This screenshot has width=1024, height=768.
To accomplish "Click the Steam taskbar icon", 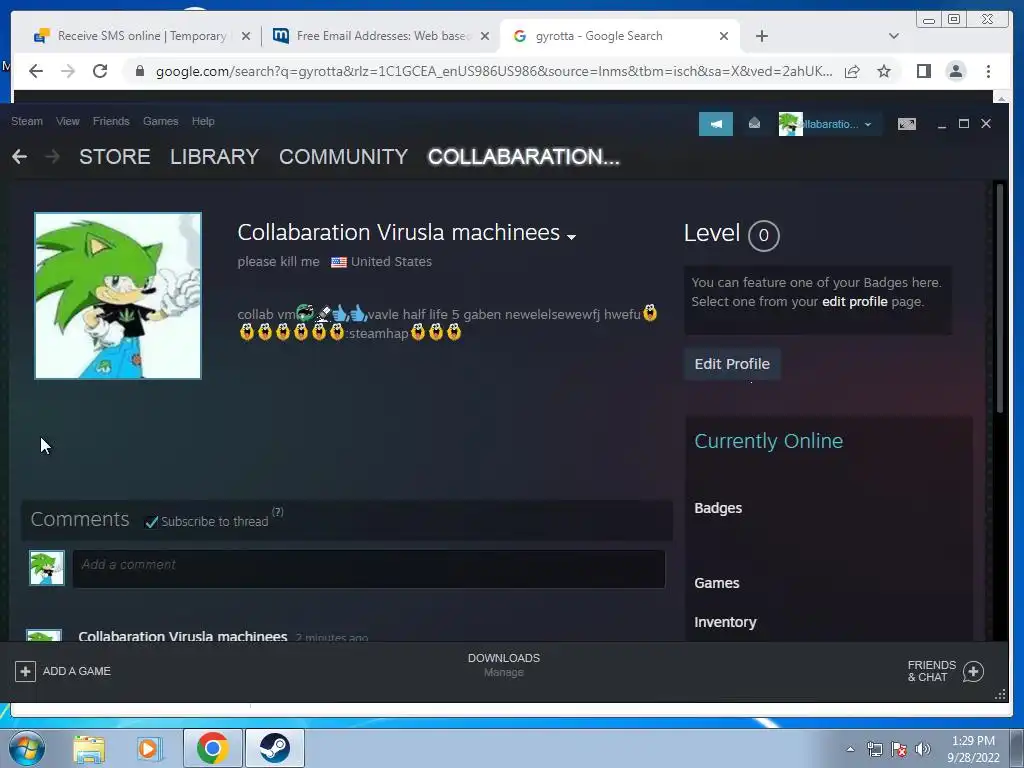I will click(x=274, y=748).
